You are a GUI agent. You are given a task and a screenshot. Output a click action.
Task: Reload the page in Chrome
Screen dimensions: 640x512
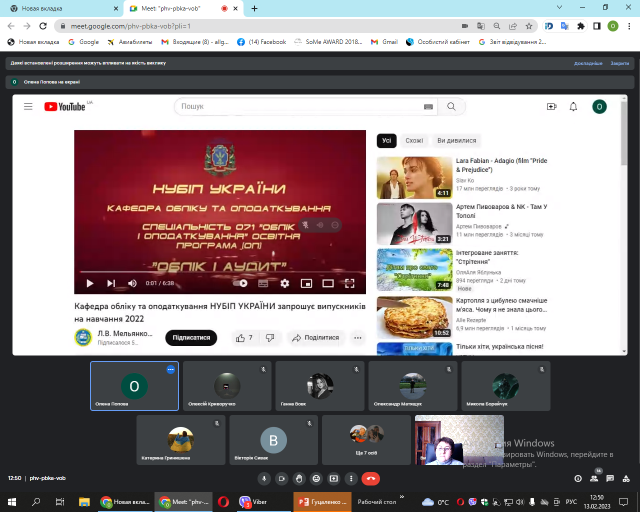click(x=43, y=26)
